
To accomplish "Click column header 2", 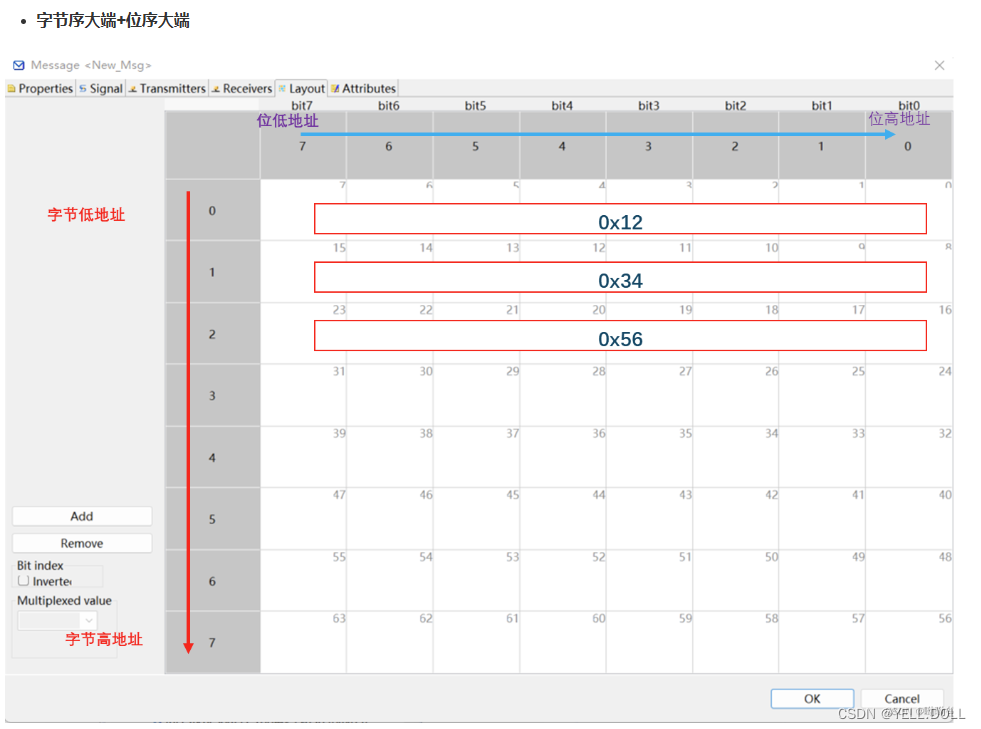I will [x=736, y=146].
